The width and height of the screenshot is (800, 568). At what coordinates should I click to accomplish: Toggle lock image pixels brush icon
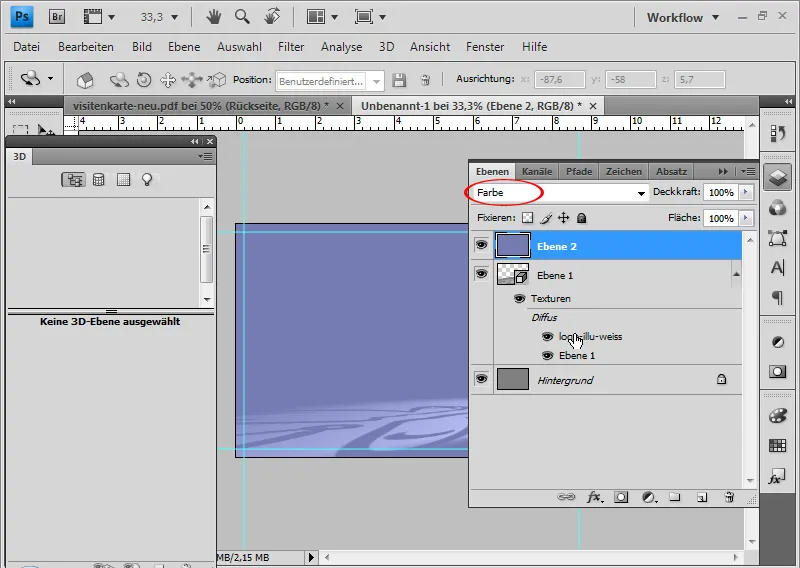tap(545, 218)
